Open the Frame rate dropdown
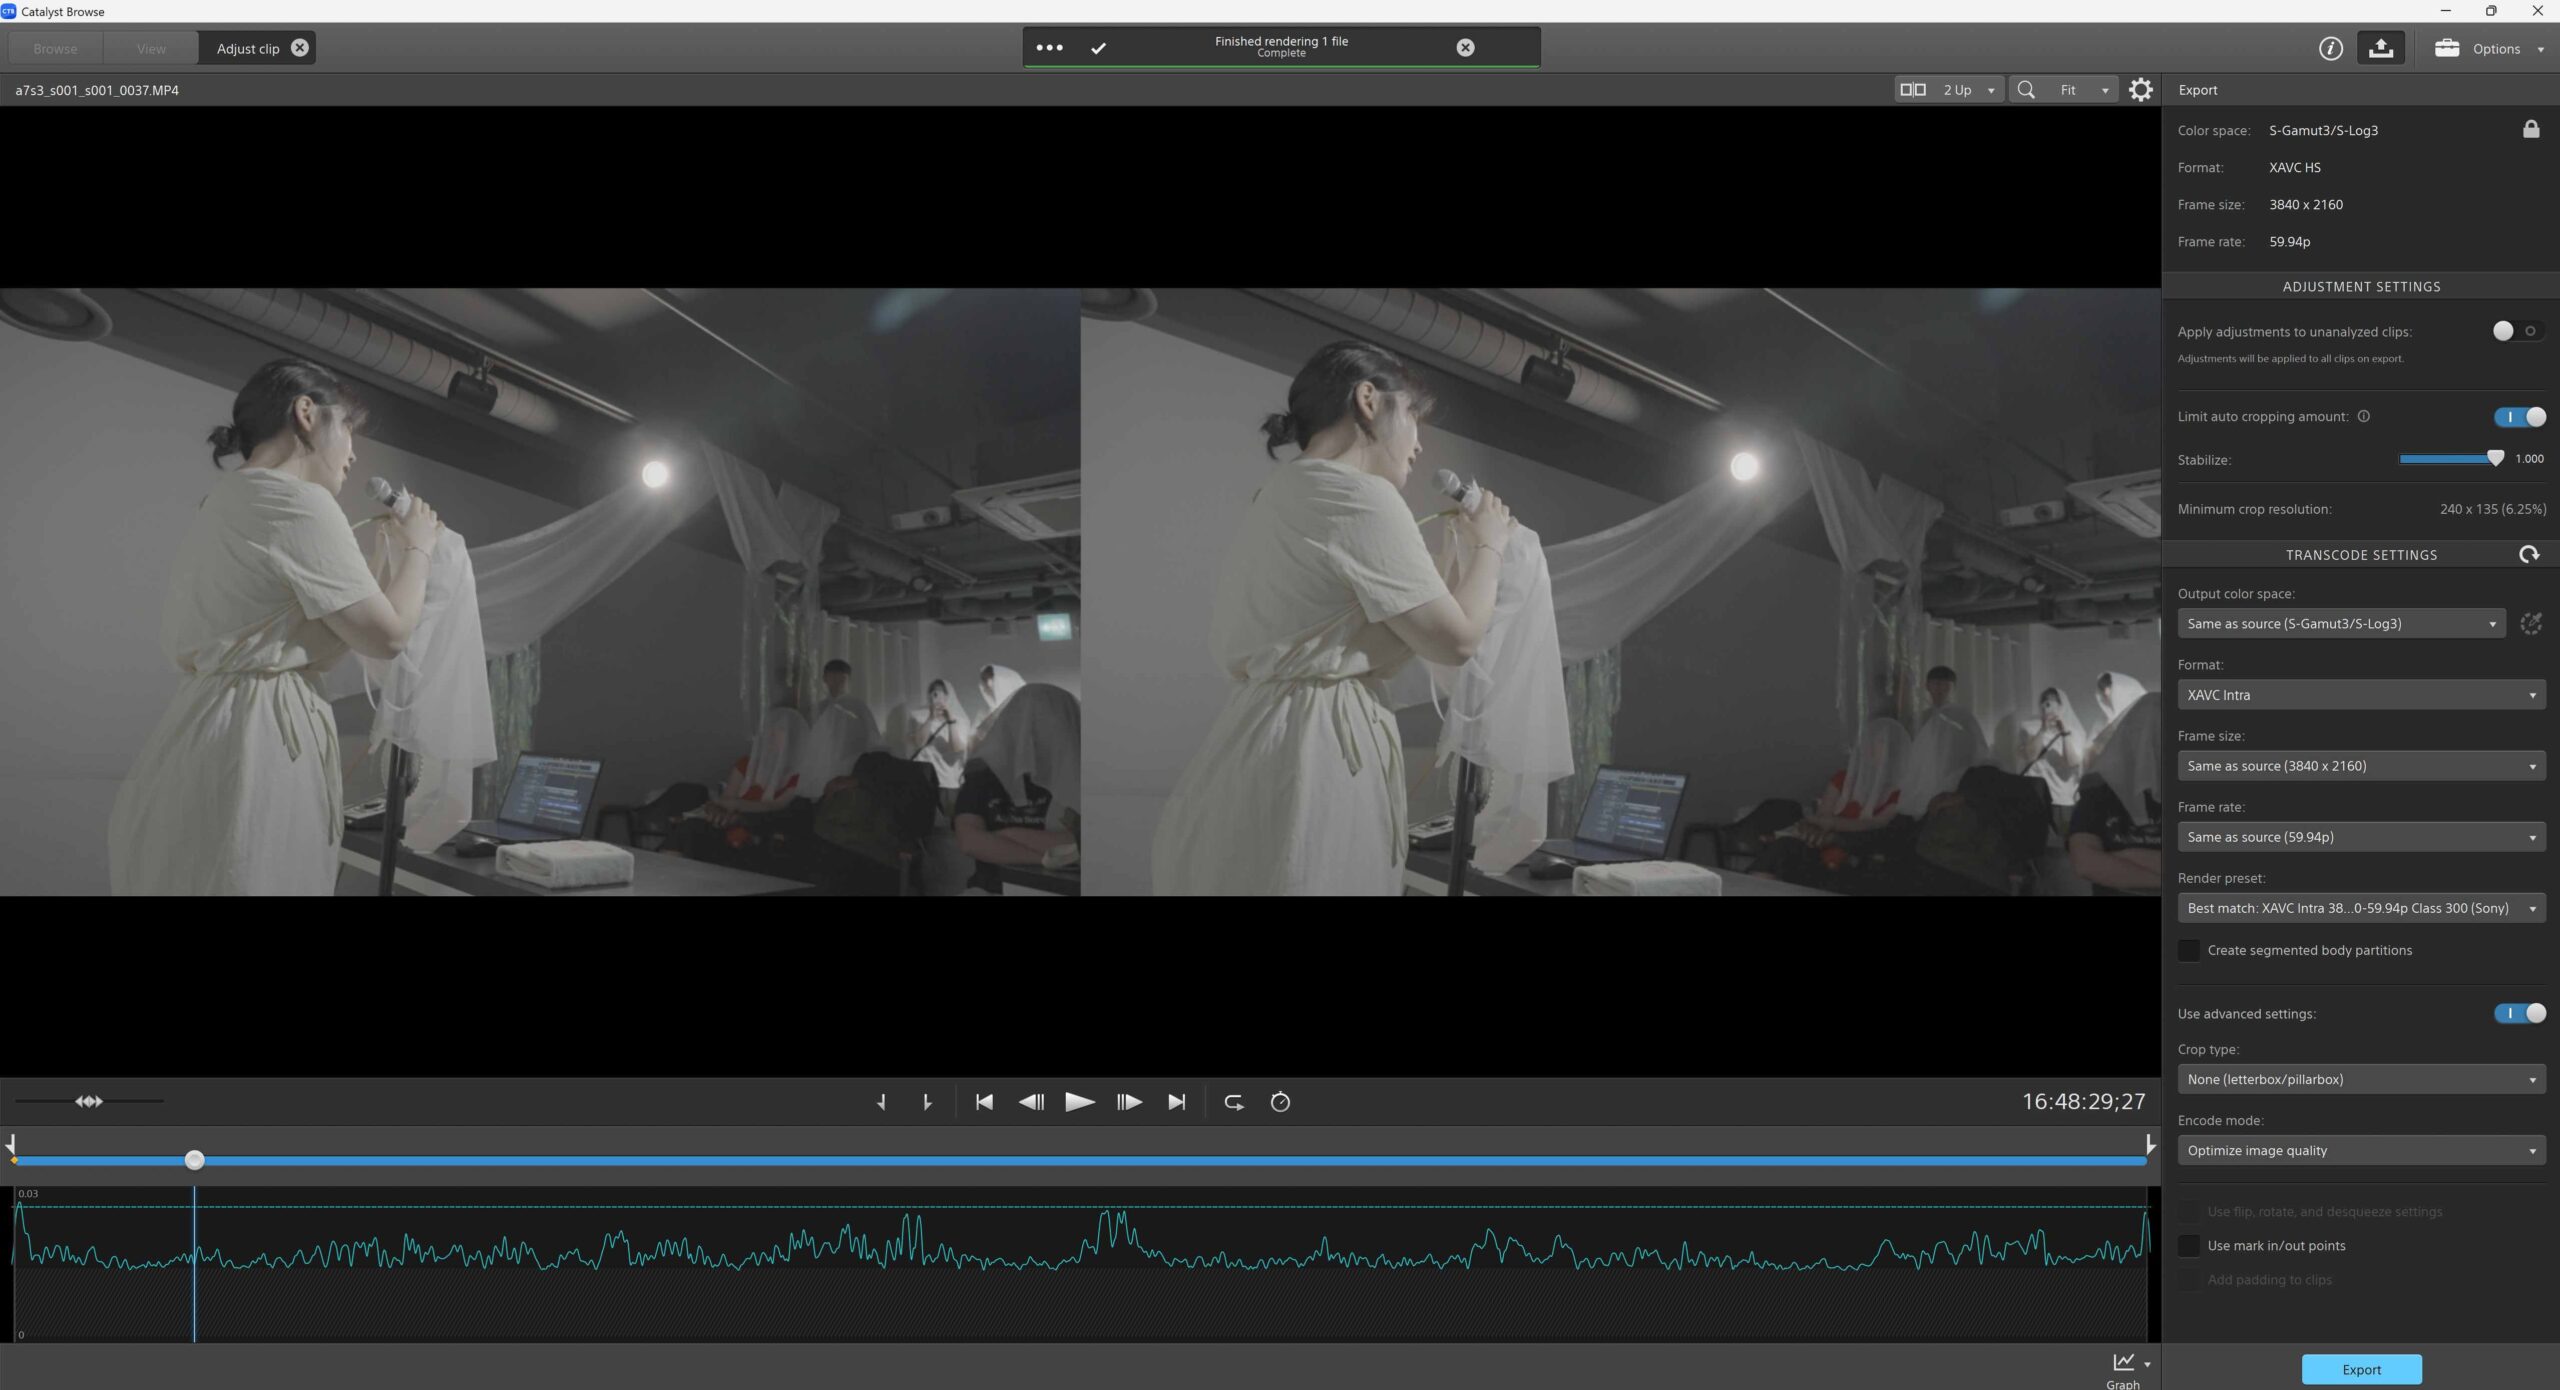Screen dimensions: 2560x1390 tap(2361, 837)
